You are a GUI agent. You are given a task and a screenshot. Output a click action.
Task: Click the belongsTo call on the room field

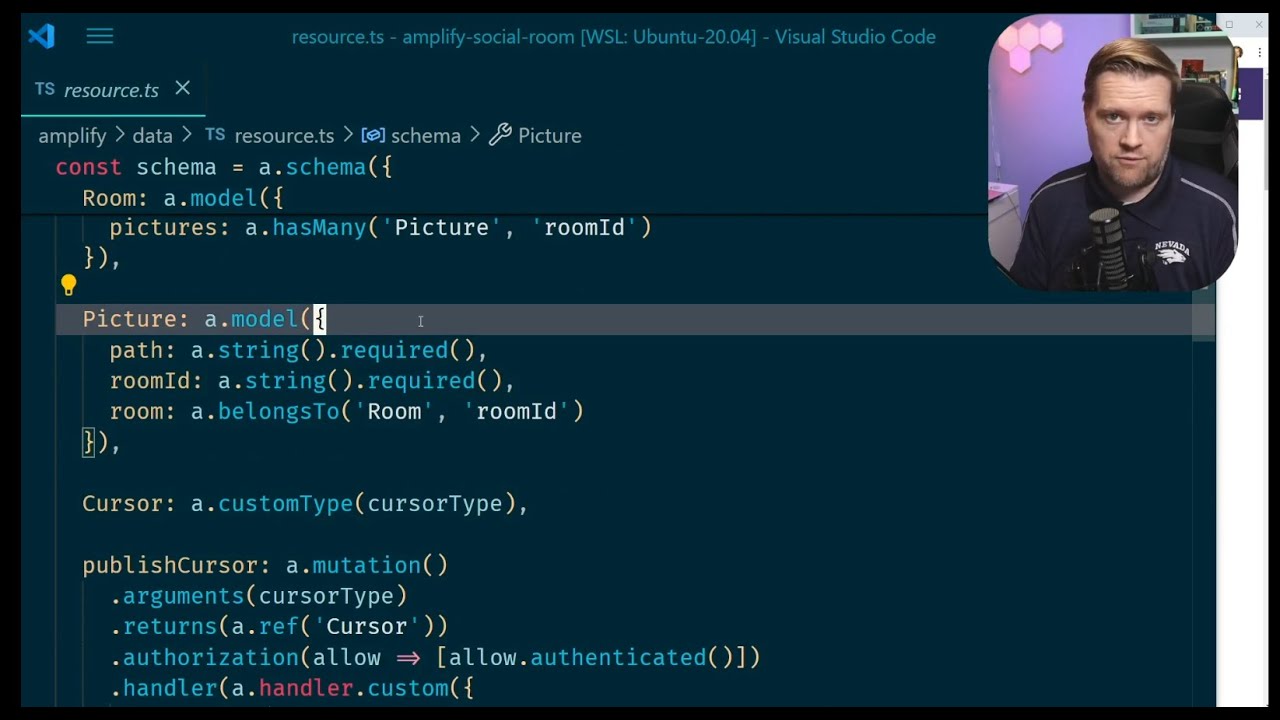[x=277, y=411]
